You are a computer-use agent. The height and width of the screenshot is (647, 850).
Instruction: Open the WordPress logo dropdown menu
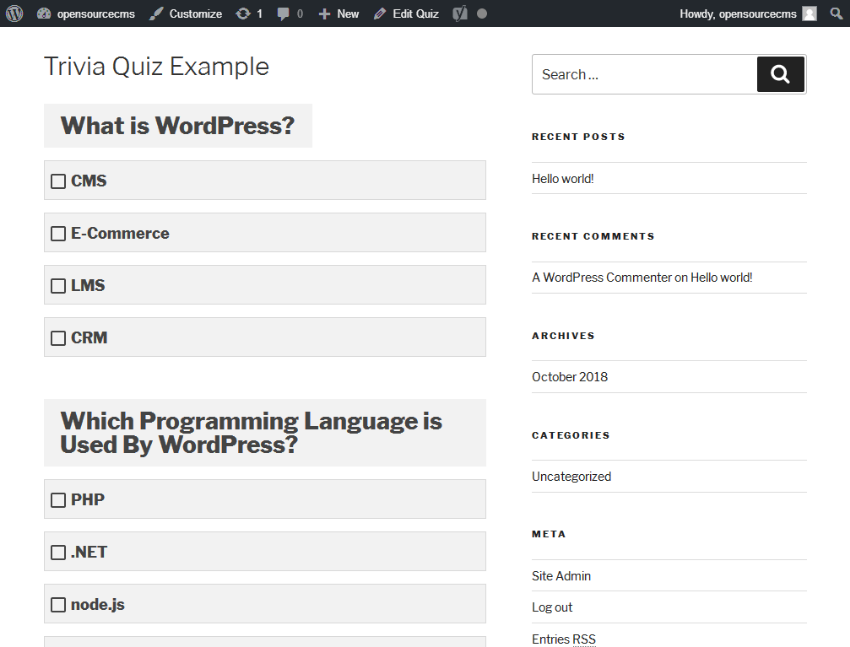click(x=14, y=13)
